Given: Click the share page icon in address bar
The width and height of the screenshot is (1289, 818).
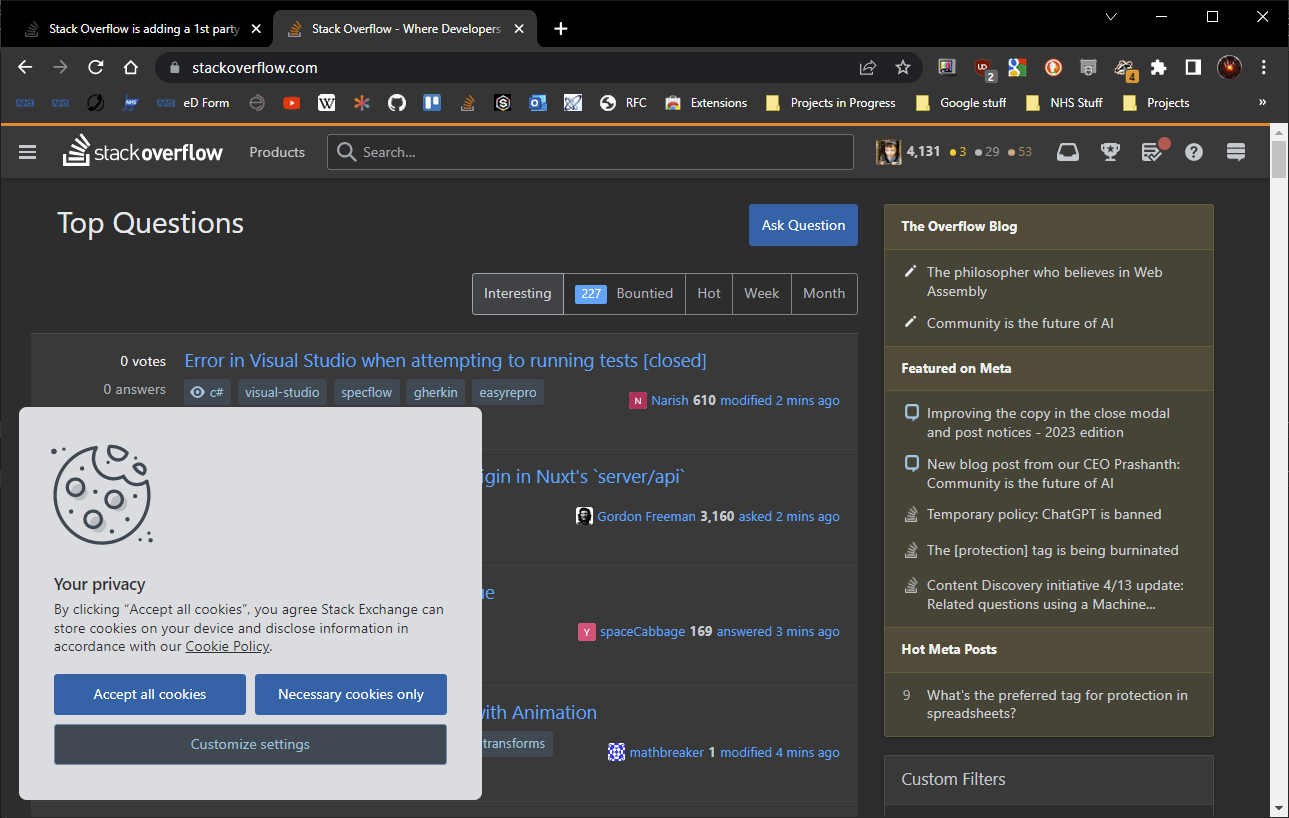Looking at the screenshot, I should tap(868, 67).
